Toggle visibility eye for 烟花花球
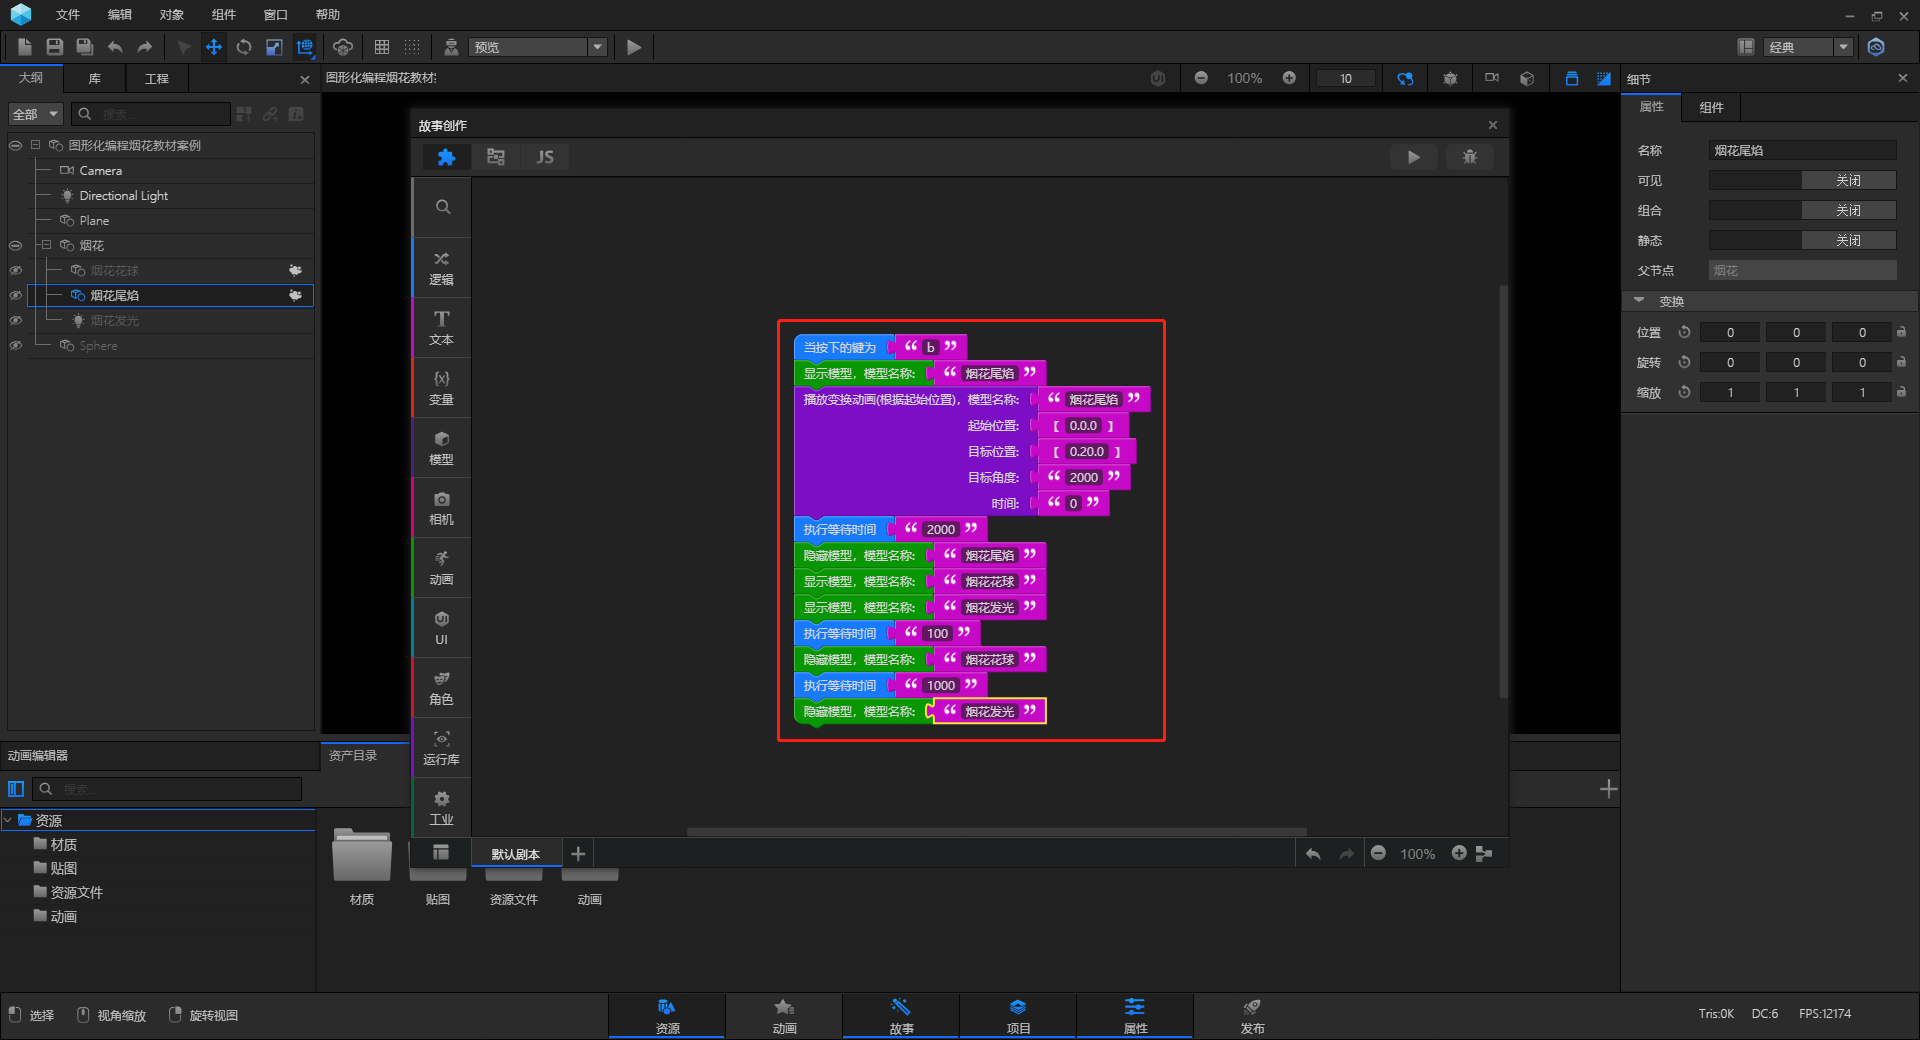1920x1040 pixels. point(15,271)
